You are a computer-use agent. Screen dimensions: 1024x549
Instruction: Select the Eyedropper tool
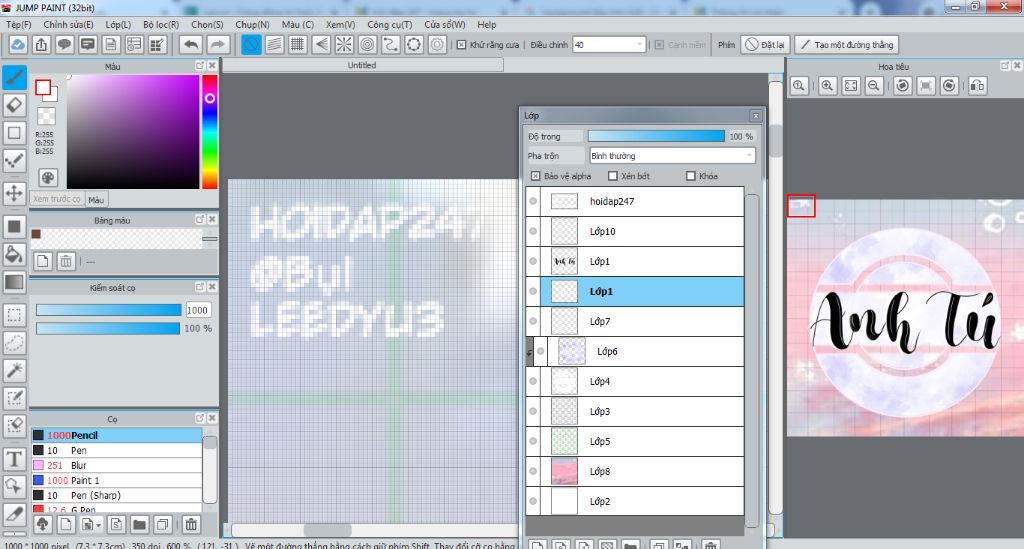pos(14,514)
